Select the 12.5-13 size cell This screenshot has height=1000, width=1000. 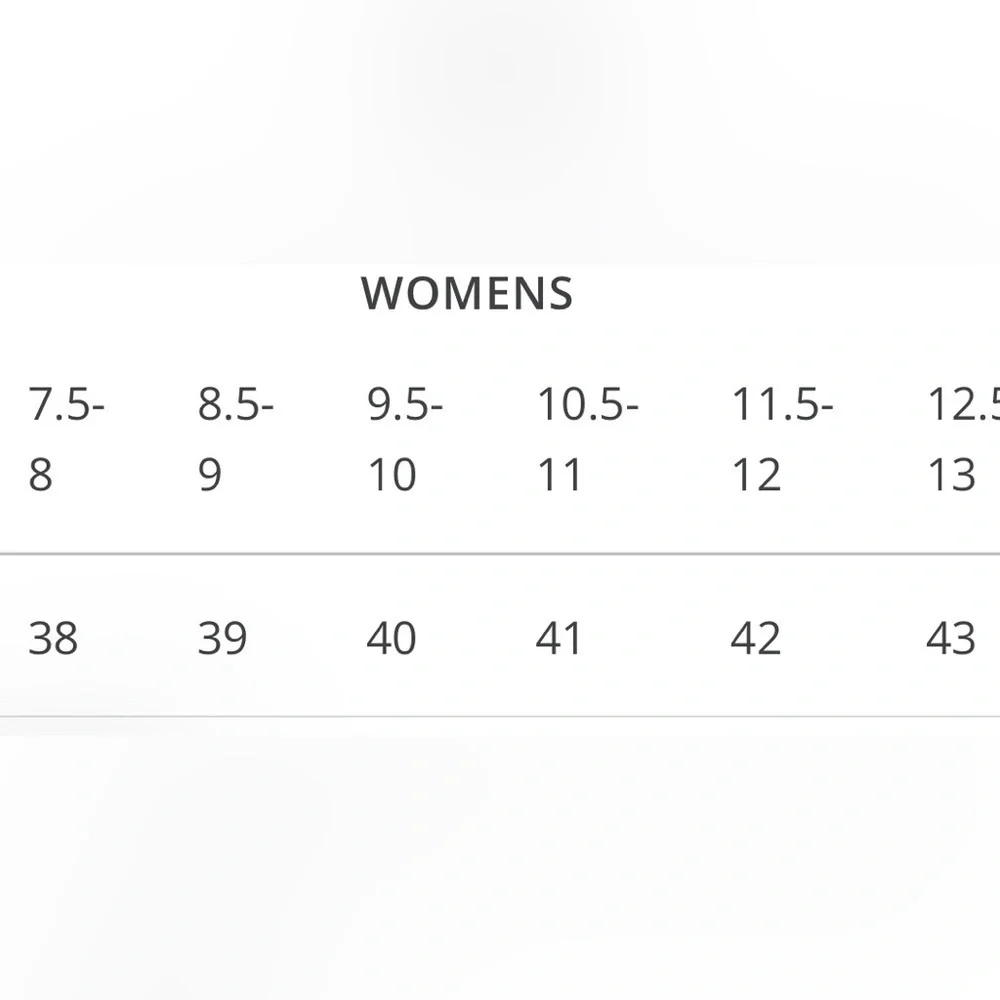pyautogui.click(x=963, y=439)
